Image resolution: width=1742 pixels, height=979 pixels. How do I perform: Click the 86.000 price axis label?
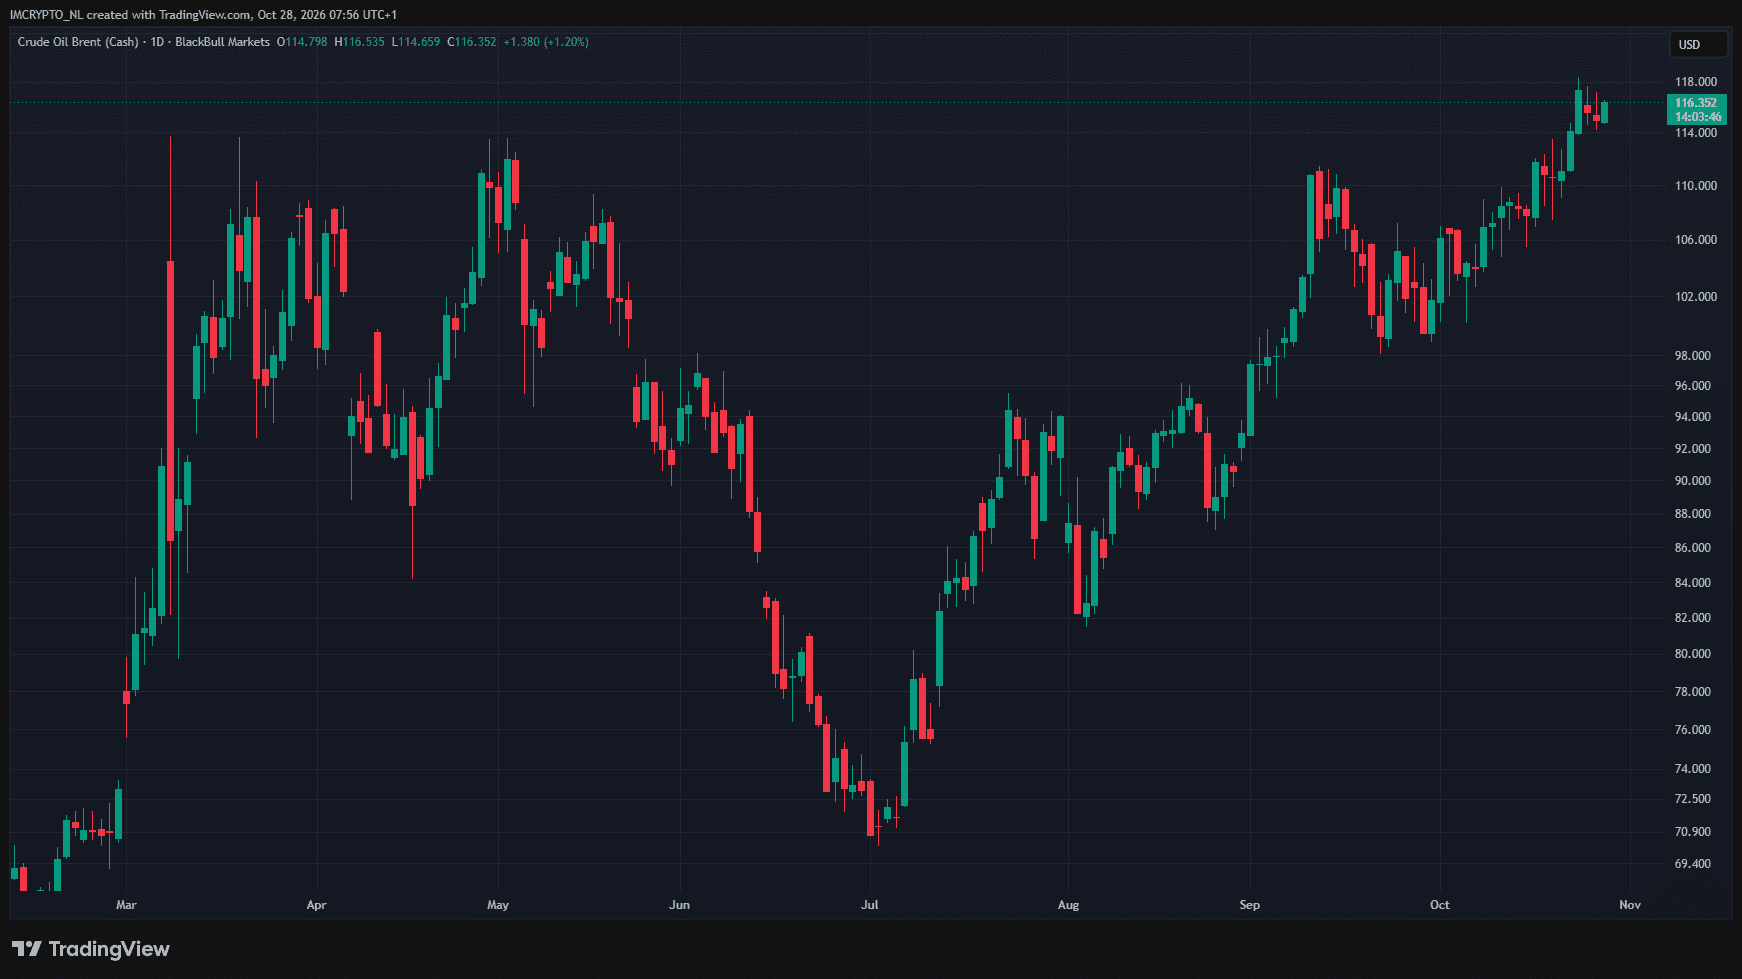1693,548
